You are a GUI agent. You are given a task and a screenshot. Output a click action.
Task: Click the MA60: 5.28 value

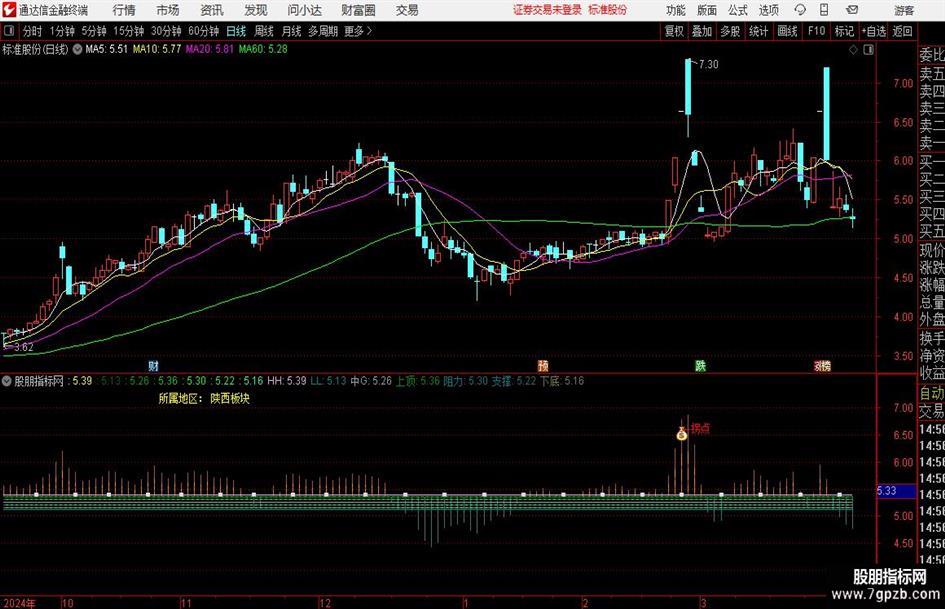pyautogui.click(x=263, y=49)
